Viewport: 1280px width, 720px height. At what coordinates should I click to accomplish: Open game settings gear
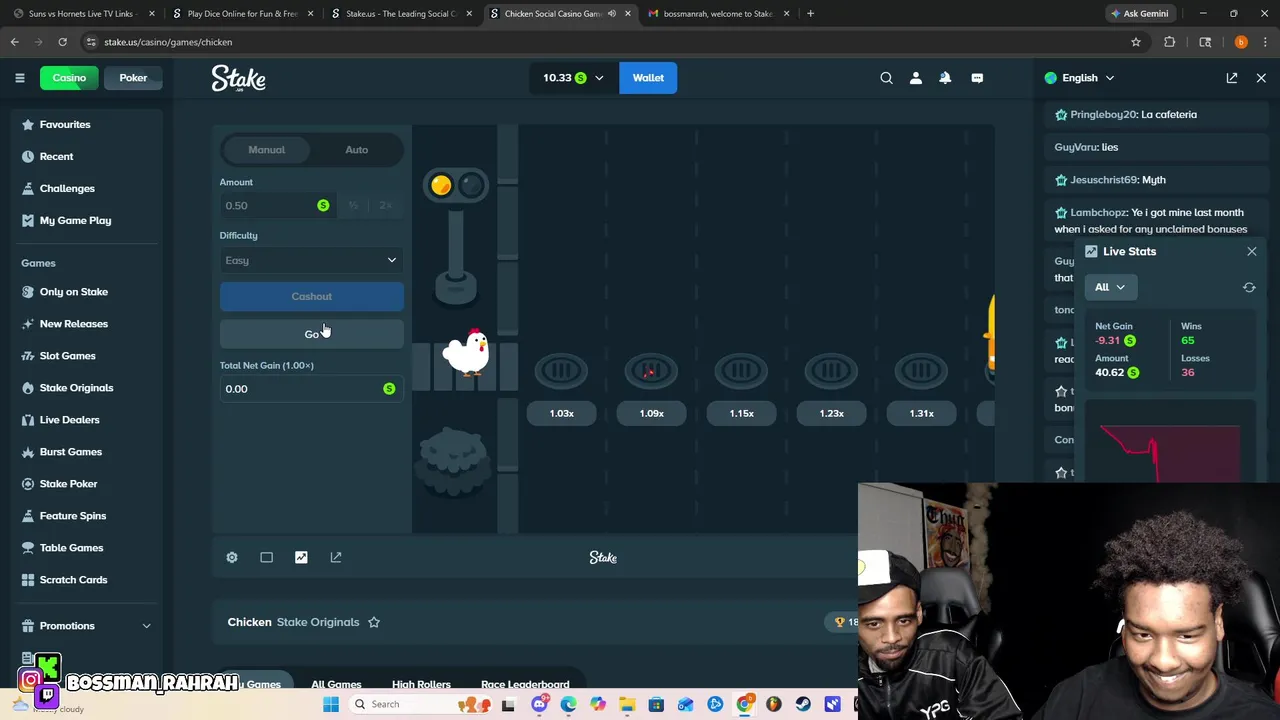(x=232, y=557)
